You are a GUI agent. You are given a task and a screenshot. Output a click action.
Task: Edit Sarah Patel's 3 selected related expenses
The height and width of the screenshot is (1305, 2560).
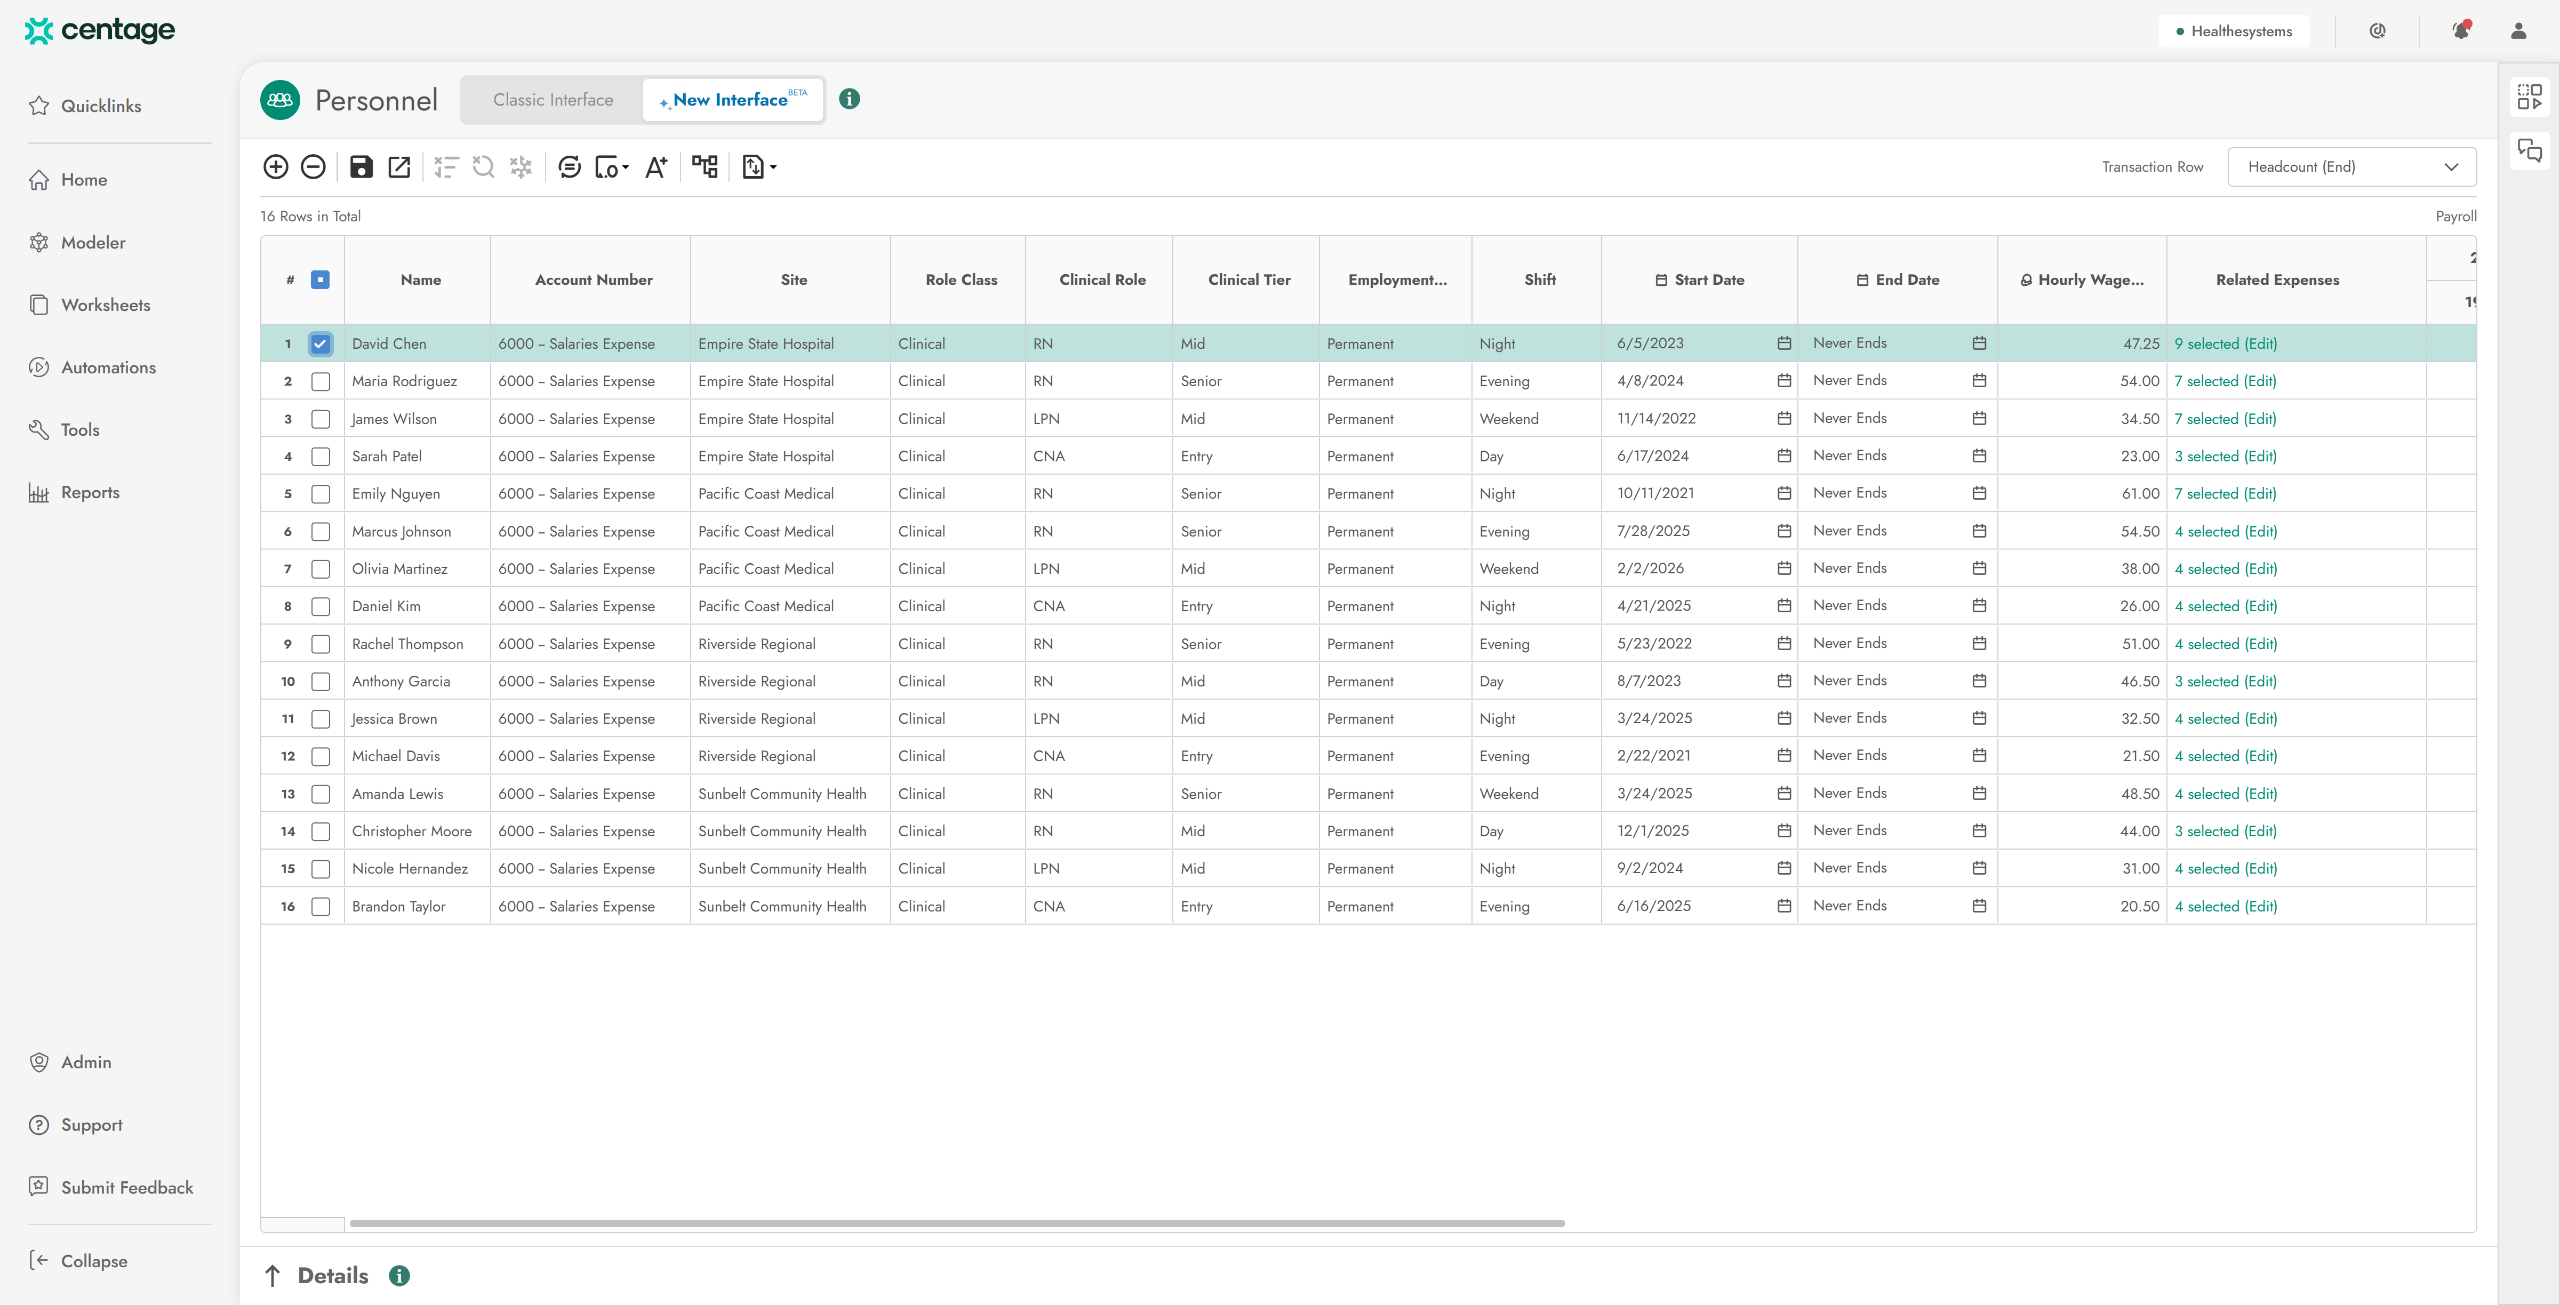[2226, 456]
